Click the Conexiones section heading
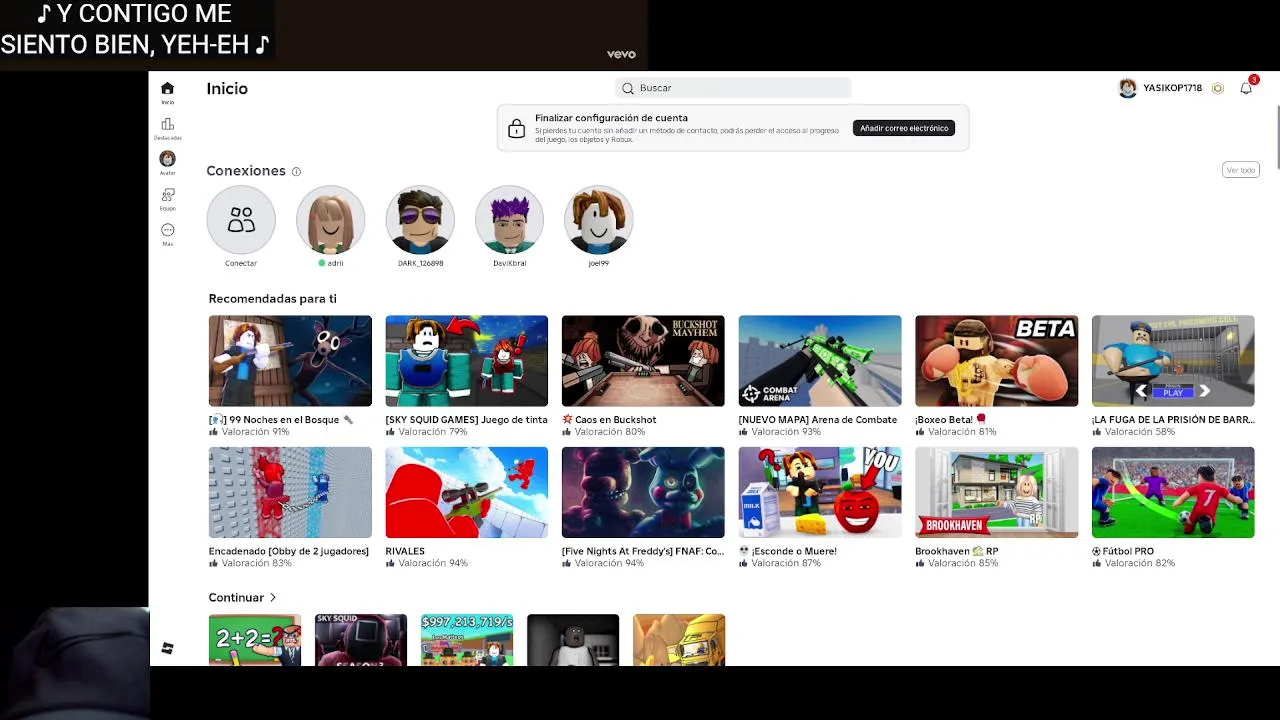1280x720 pixels. pyautogui.click(x=246, y=171)
